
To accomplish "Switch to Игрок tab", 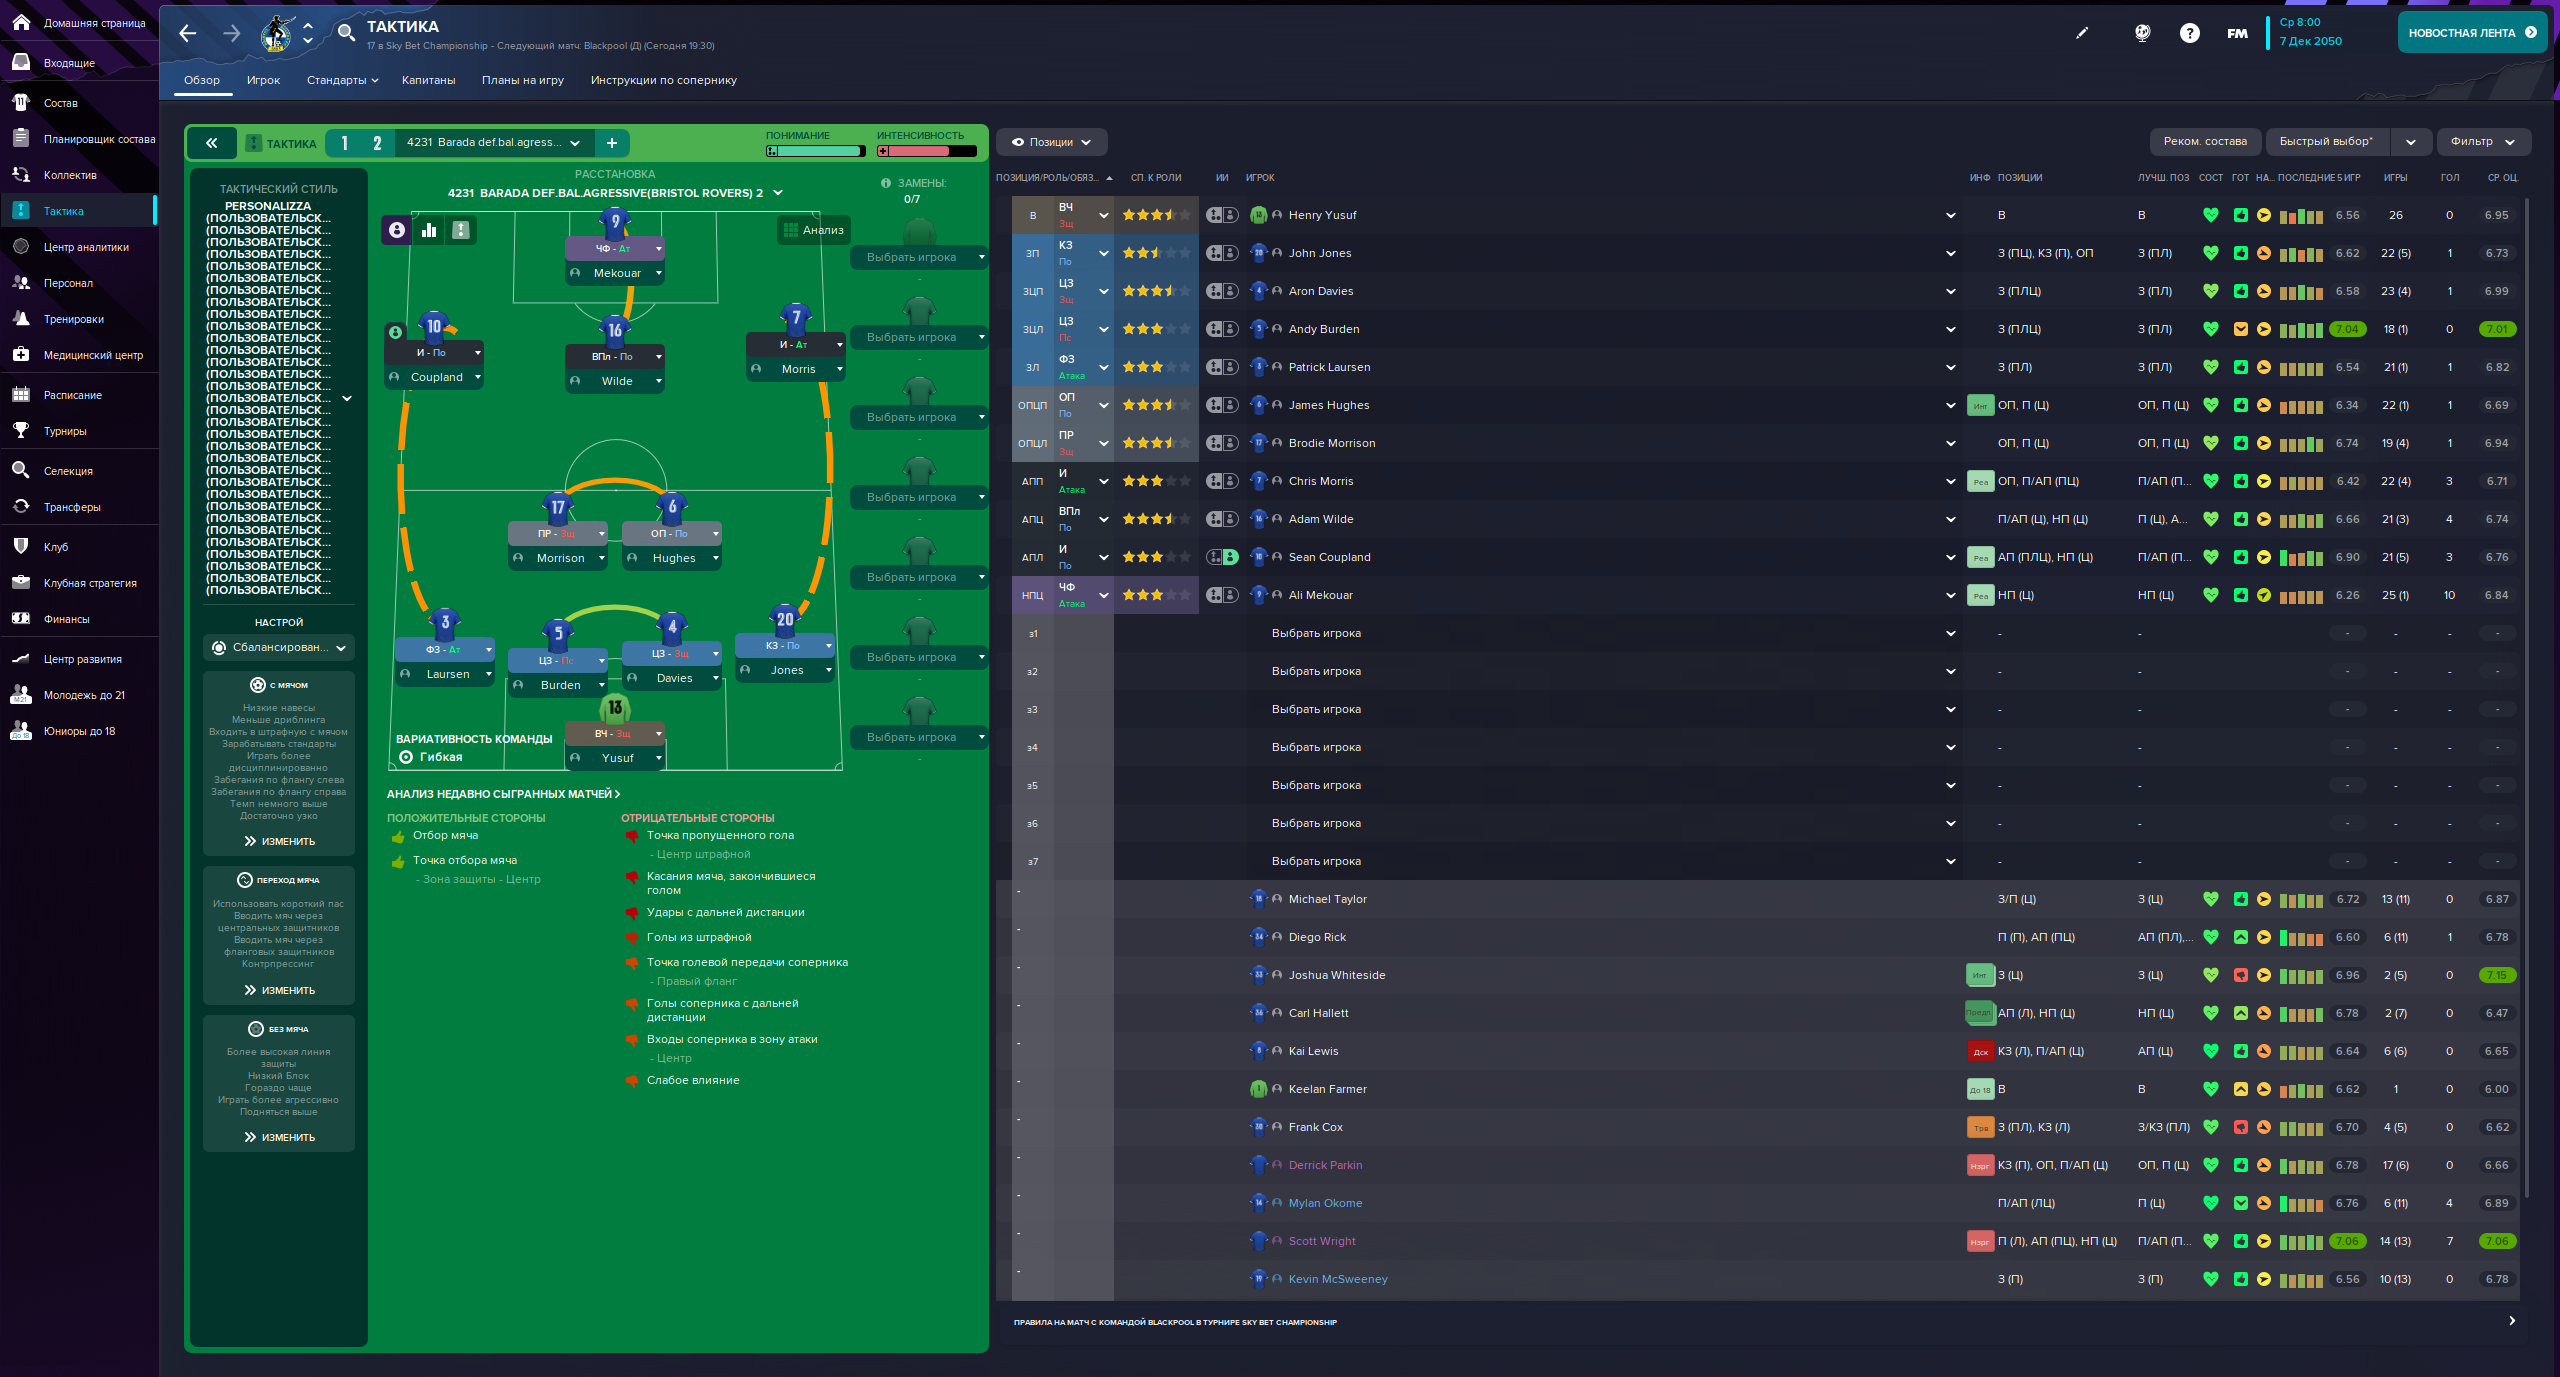I will point(263,80).
